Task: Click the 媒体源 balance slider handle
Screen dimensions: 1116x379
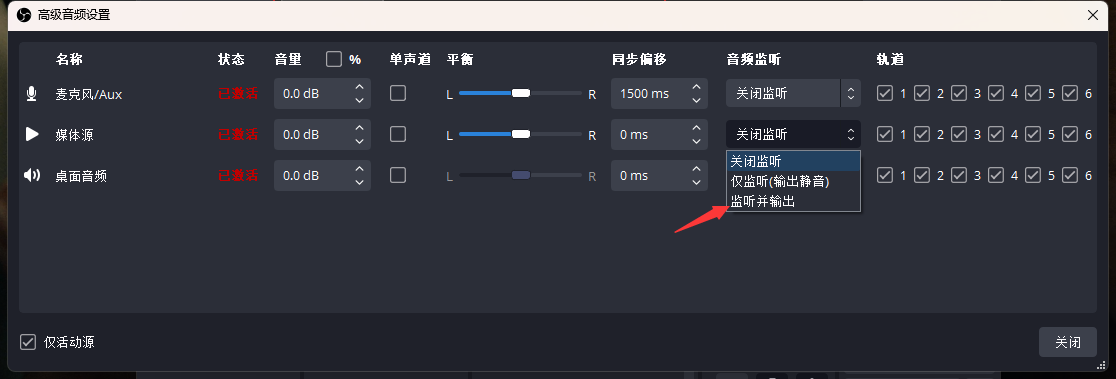Action: click(x=521, y=134)
